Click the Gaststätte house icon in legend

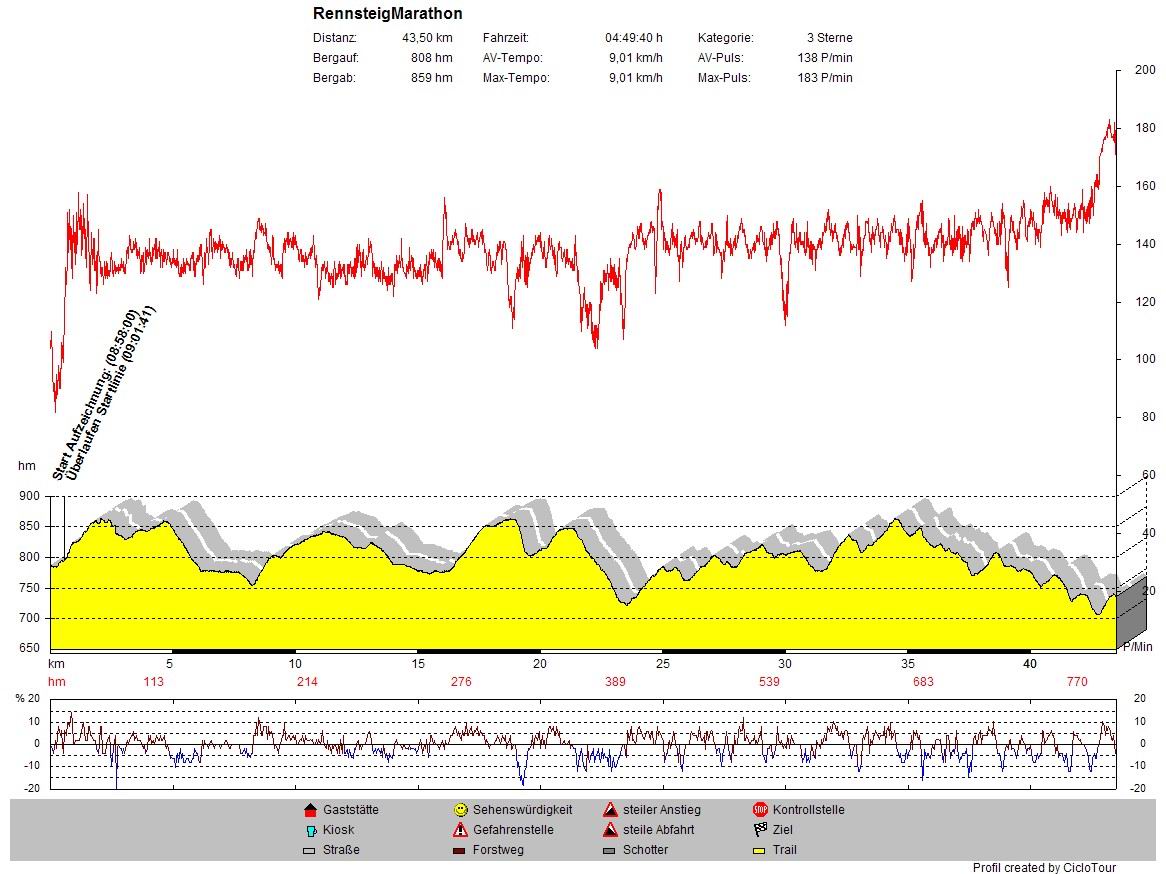(310, 810)
